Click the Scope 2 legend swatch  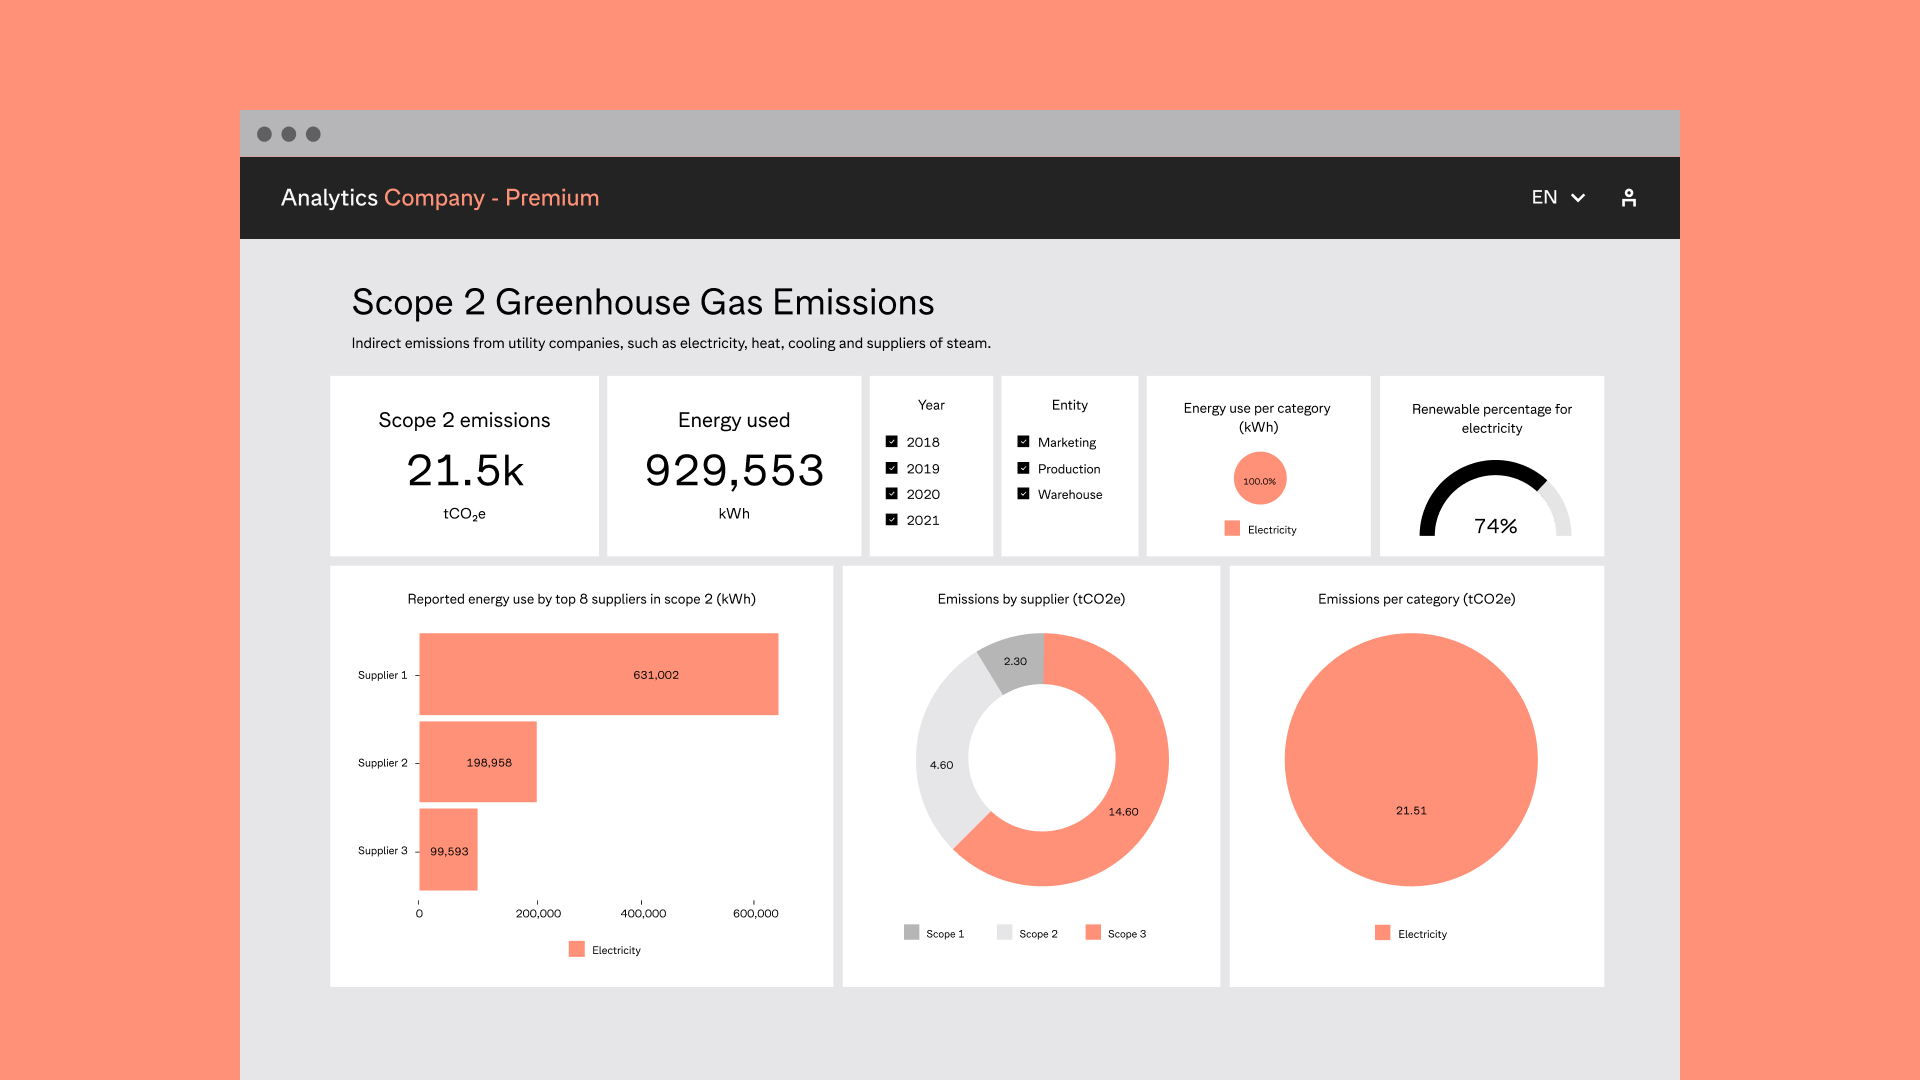1004,932
